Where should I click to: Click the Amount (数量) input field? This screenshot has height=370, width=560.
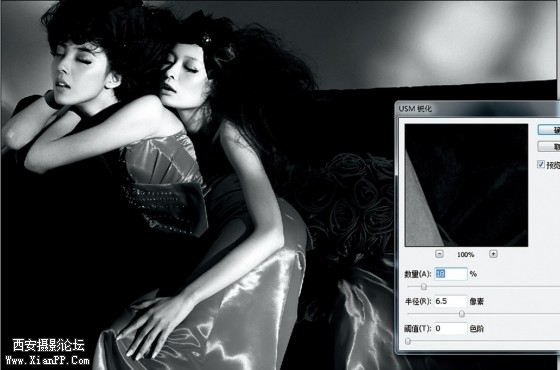pos(451,274)
